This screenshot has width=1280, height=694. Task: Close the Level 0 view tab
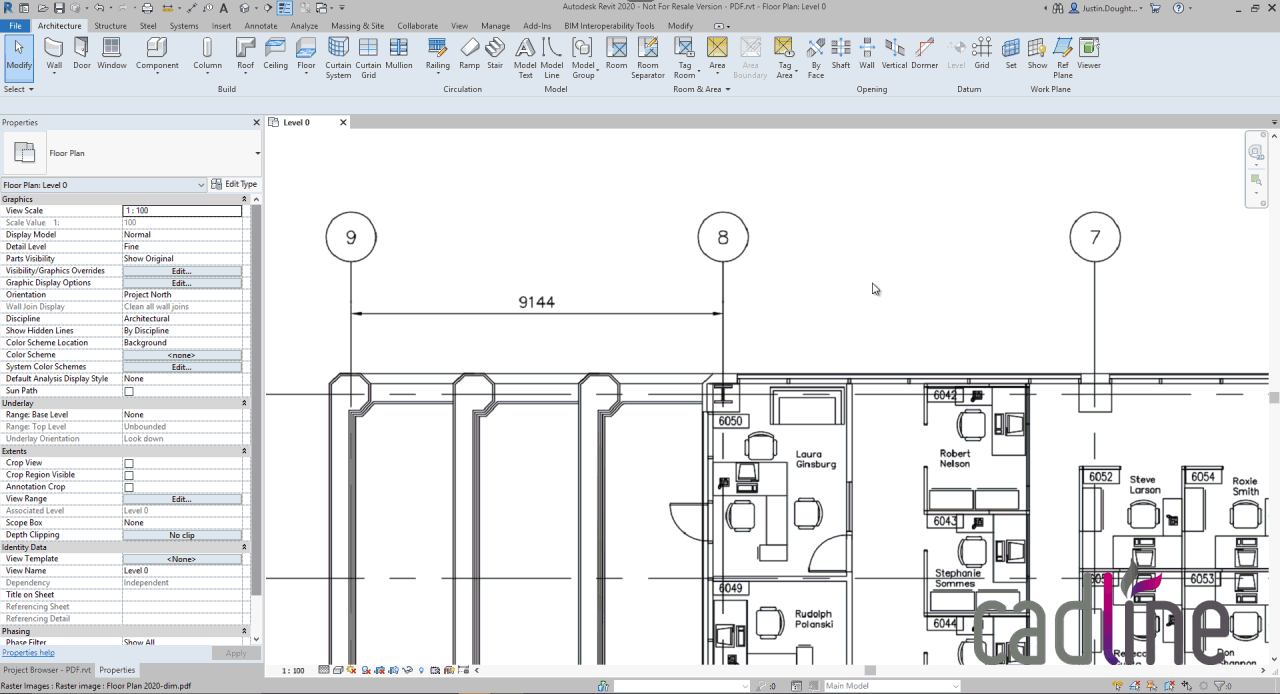pyautogui.click(x=343, y=122)
